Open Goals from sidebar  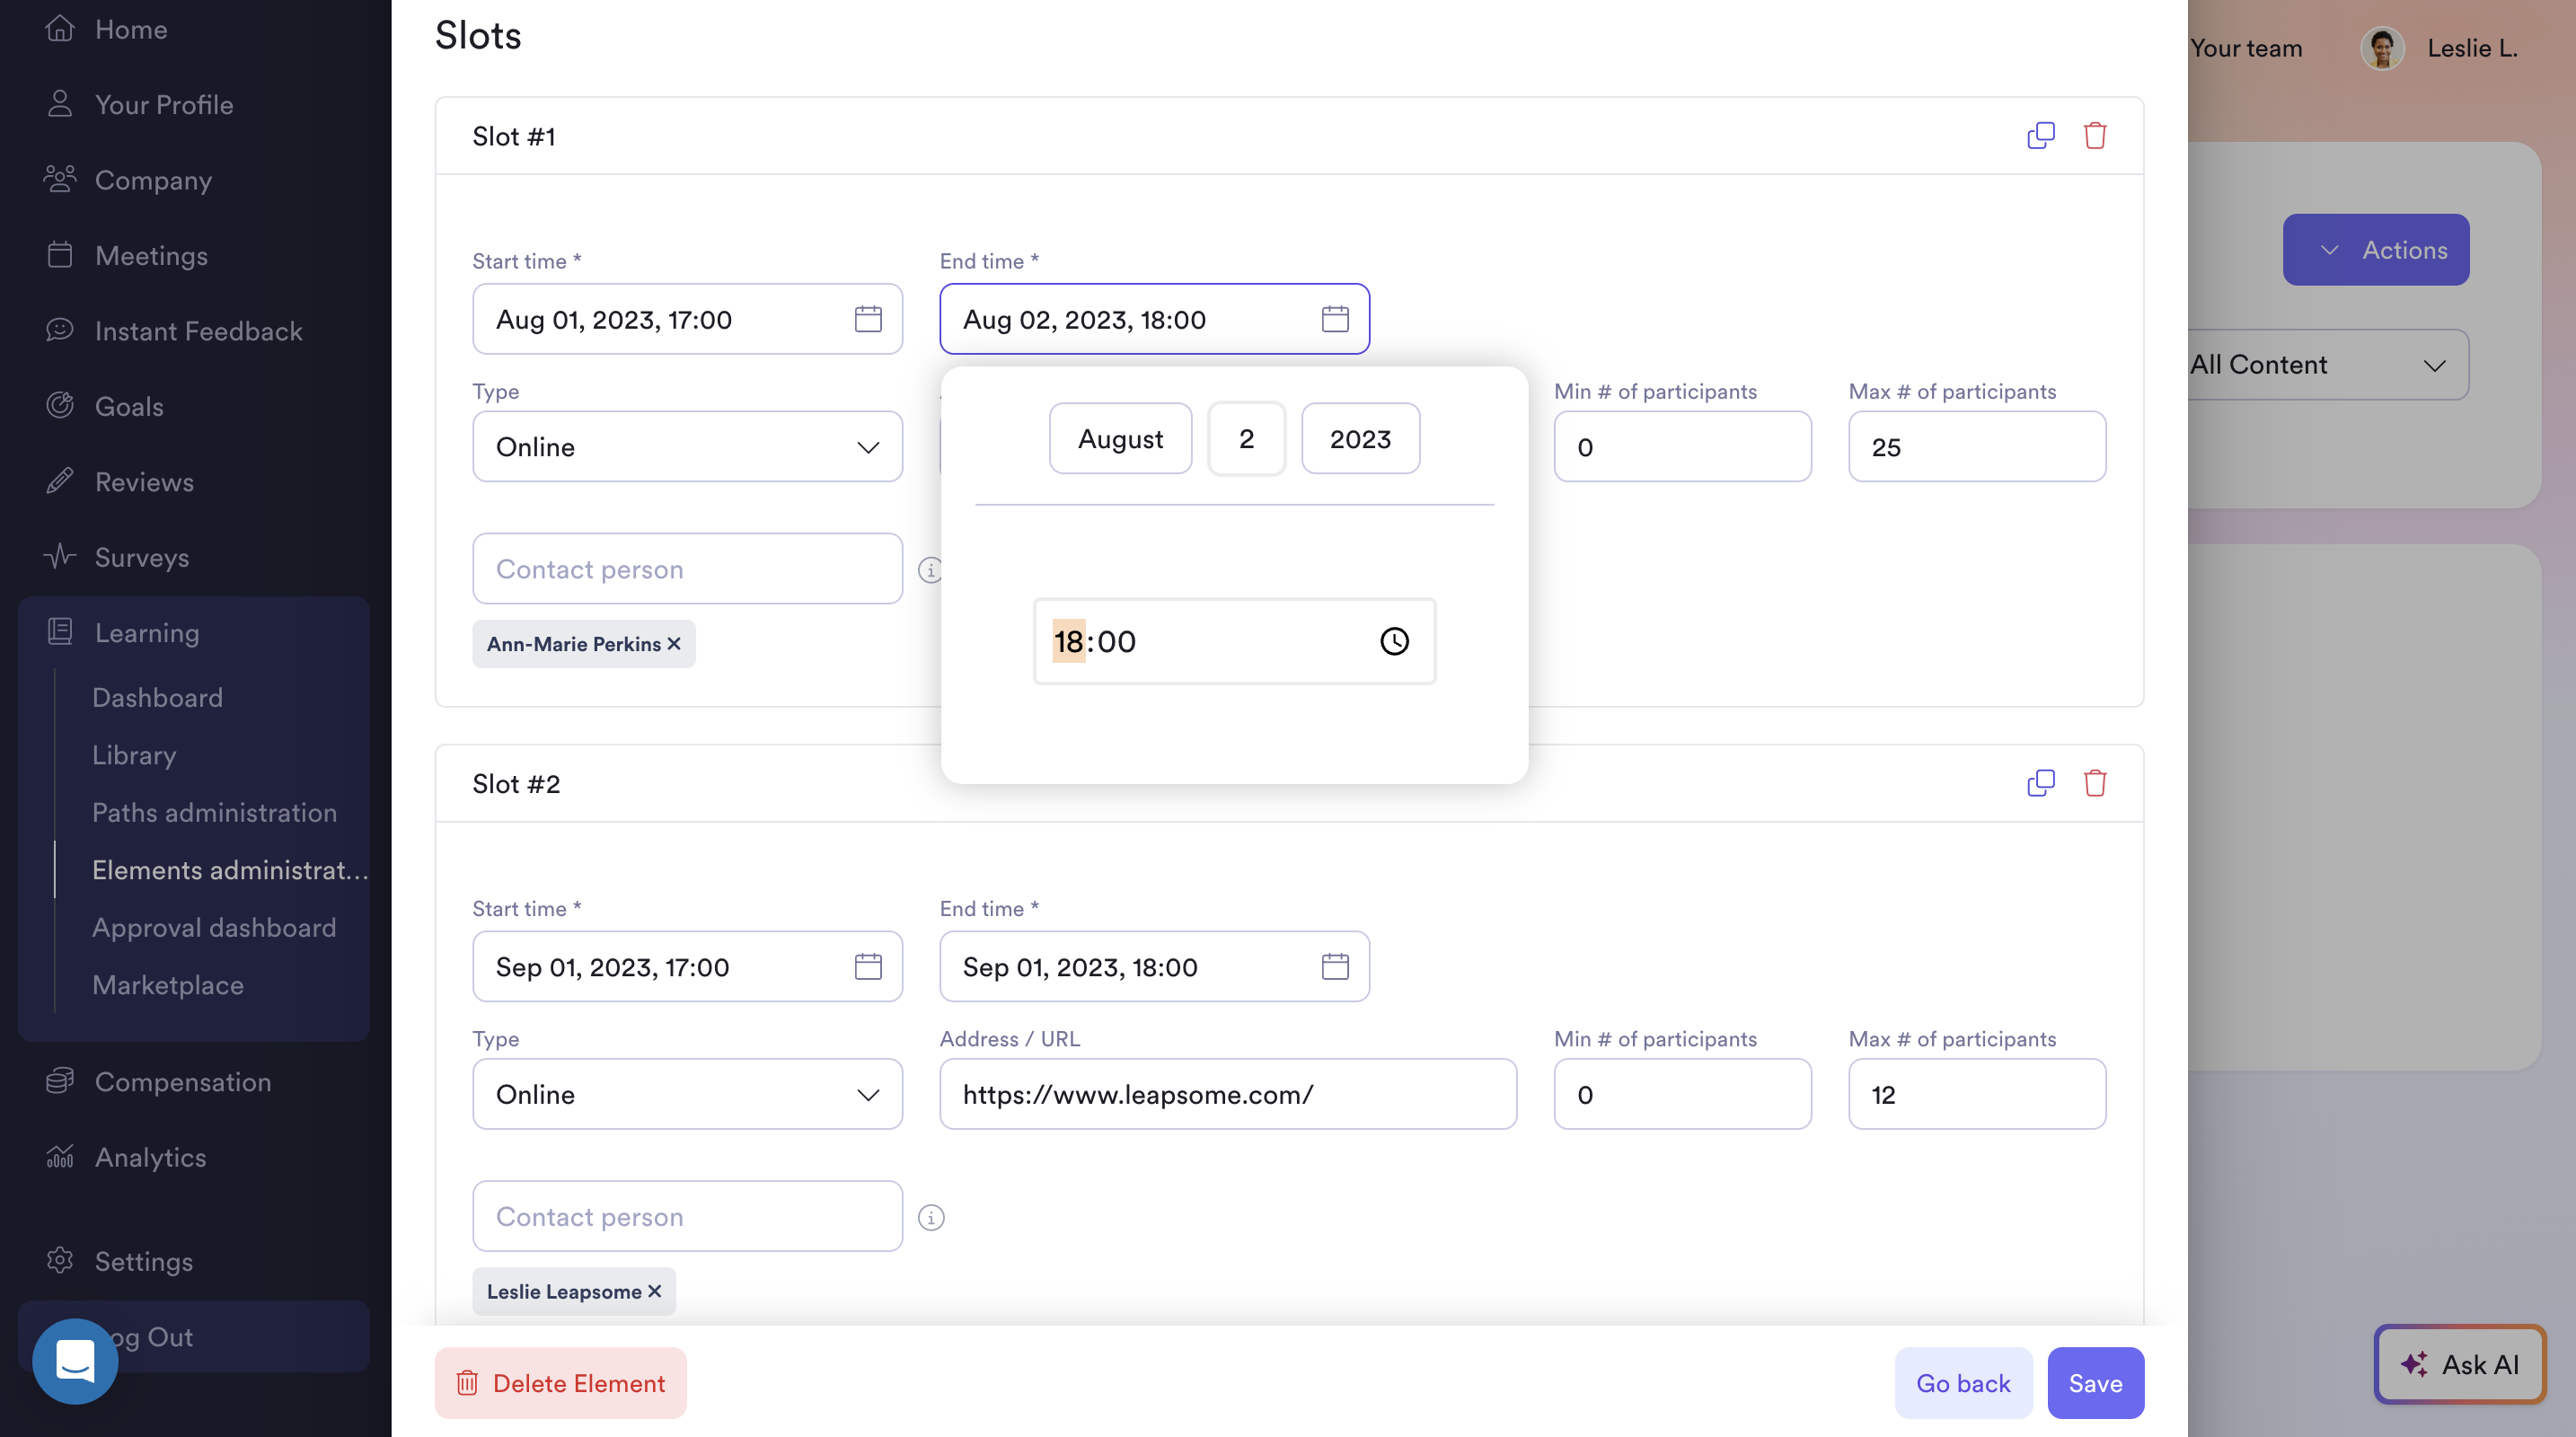[x=104, y=406]
